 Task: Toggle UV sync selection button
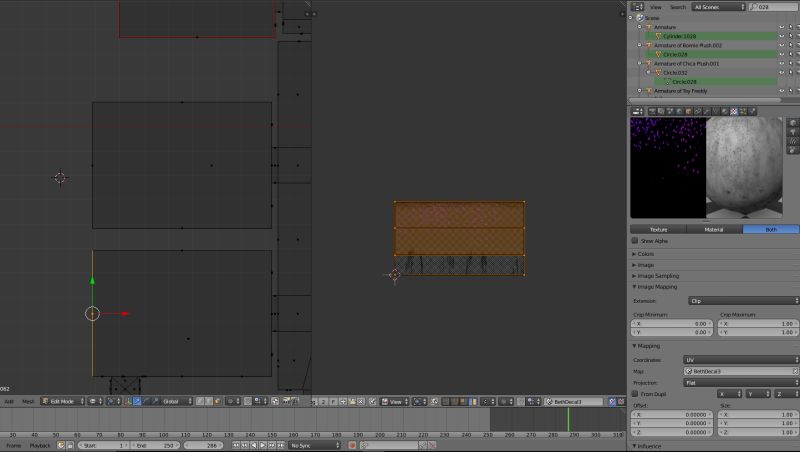point(434,401)
